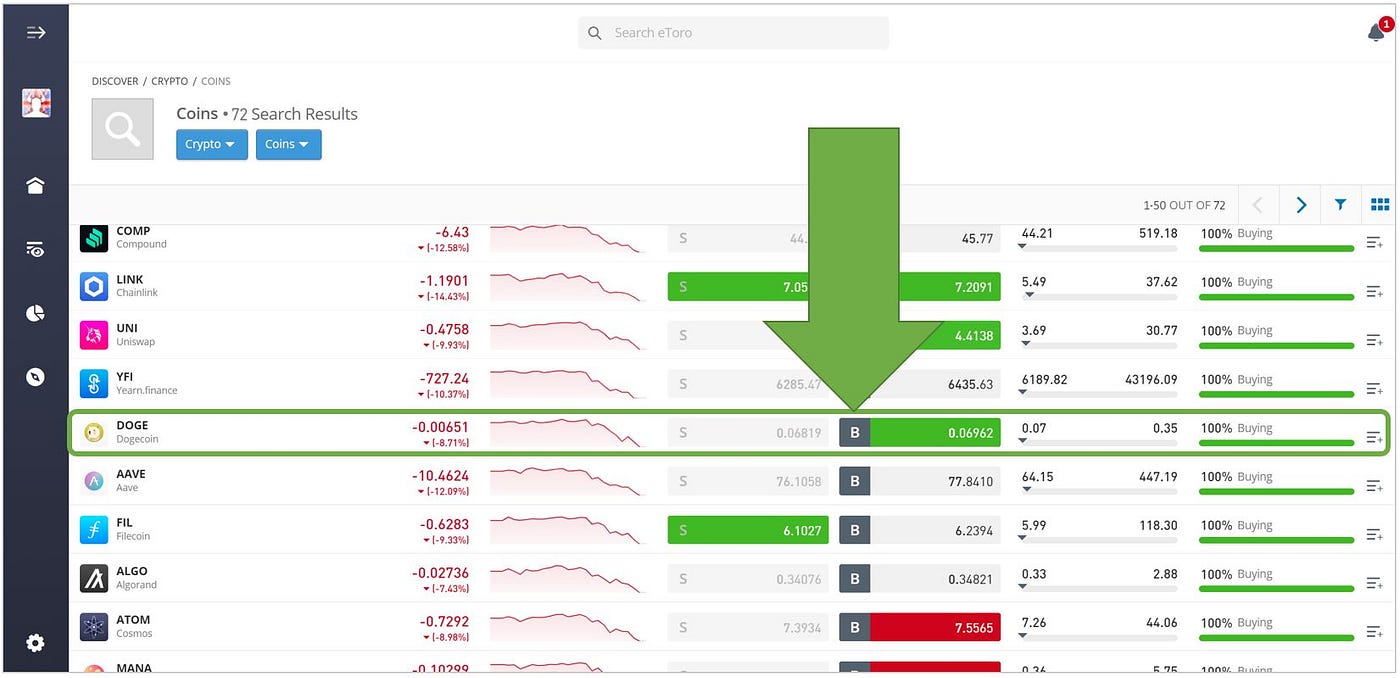Click Sell button for AAVE at 76.1058
Screen dimensions: 1400x678
(x=748, y=481)
